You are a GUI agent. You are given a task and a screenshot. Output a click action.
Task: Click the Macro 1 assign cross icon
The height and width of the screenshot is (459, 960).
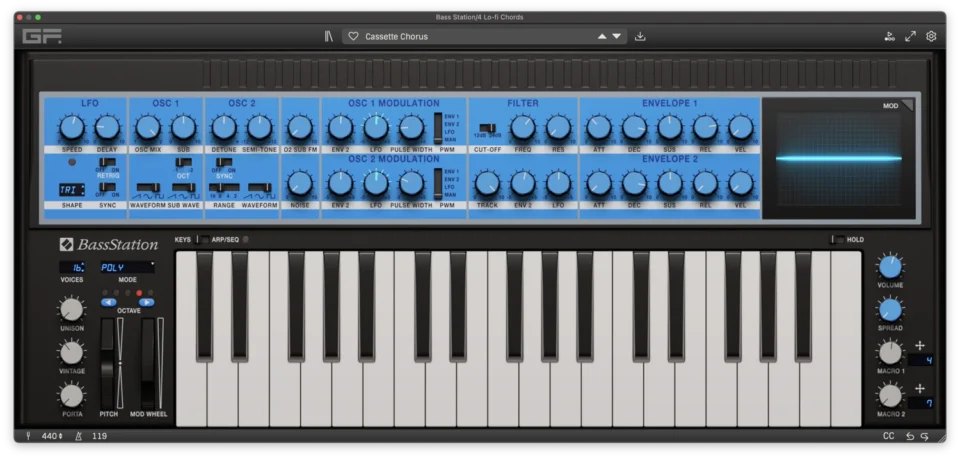tap(920, 346)
